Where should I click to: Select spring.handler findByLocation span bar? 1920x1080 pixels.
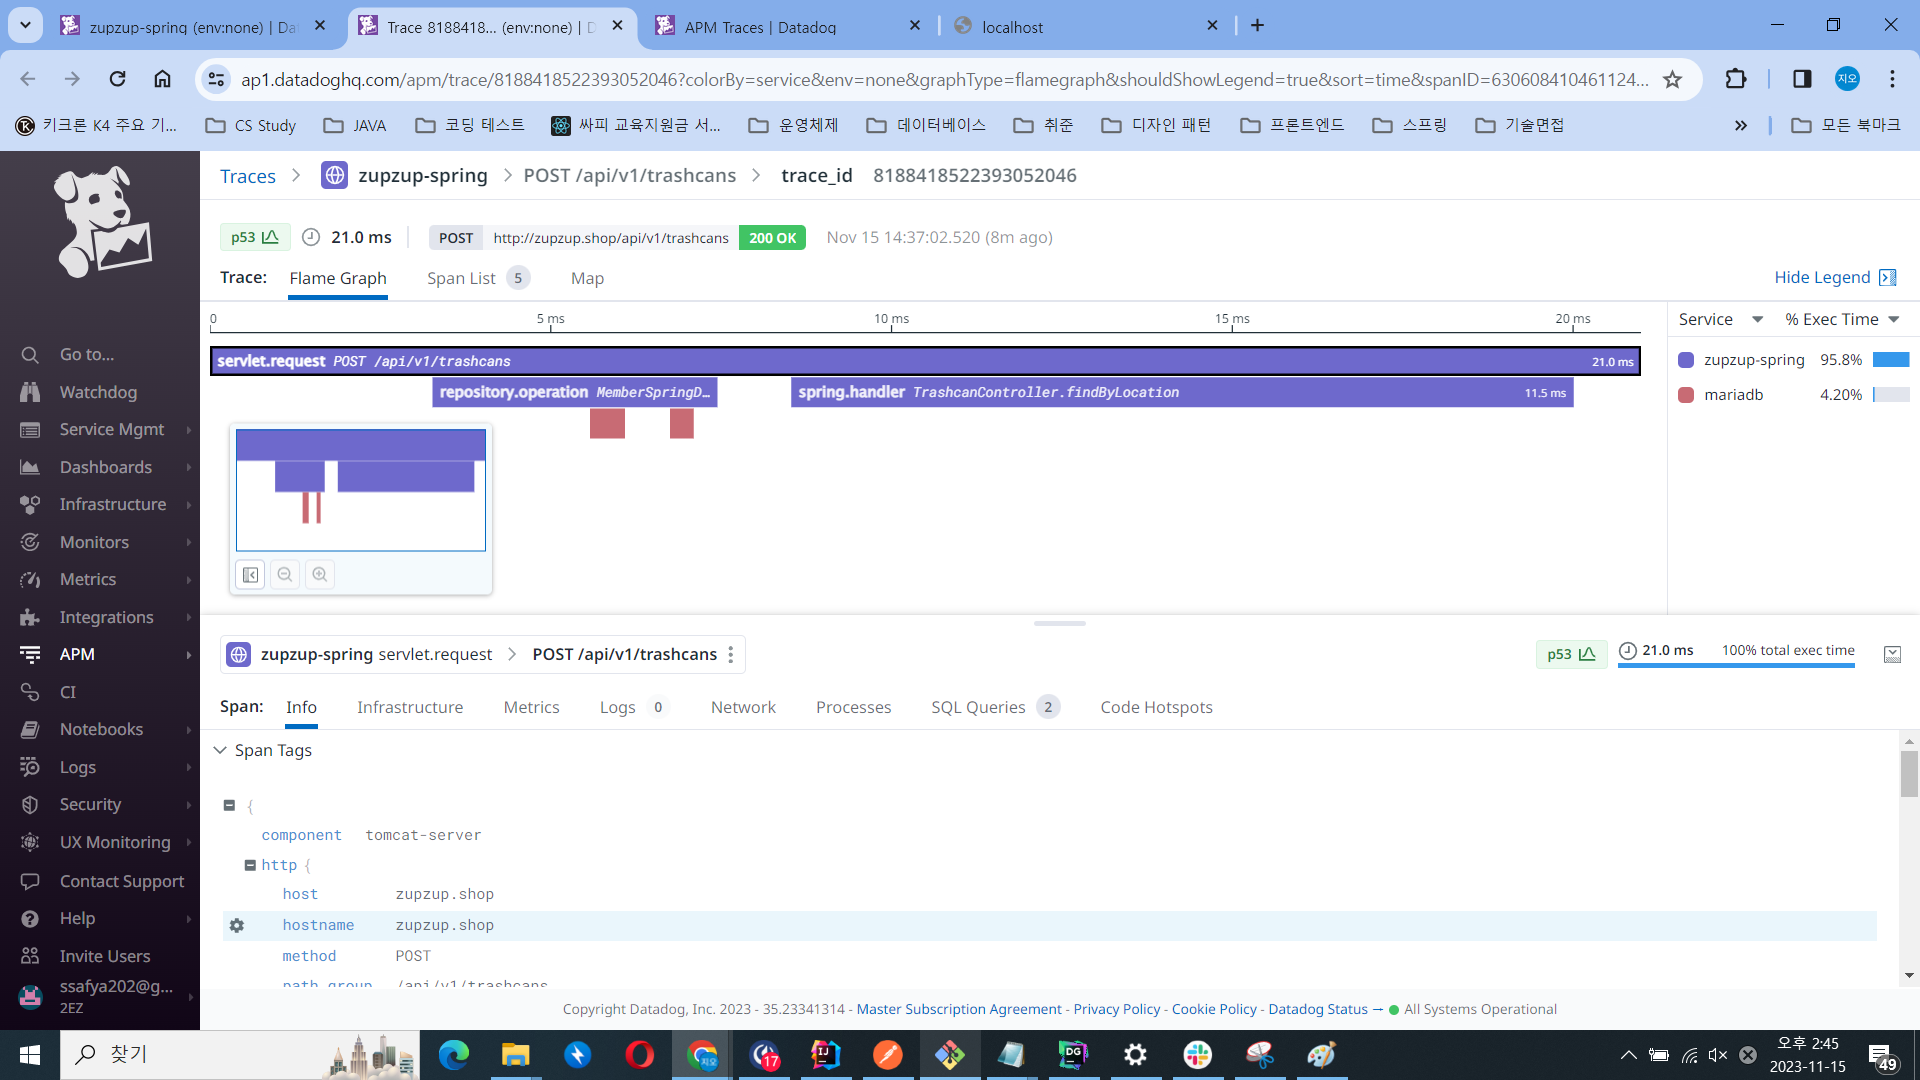[x=1182, y=392]
